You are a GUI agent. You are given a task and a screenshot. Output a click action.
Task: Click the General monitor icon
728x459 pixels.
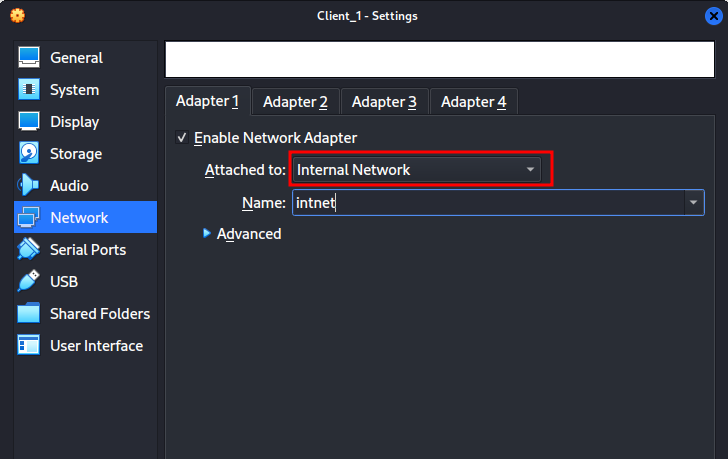point(29,58)
